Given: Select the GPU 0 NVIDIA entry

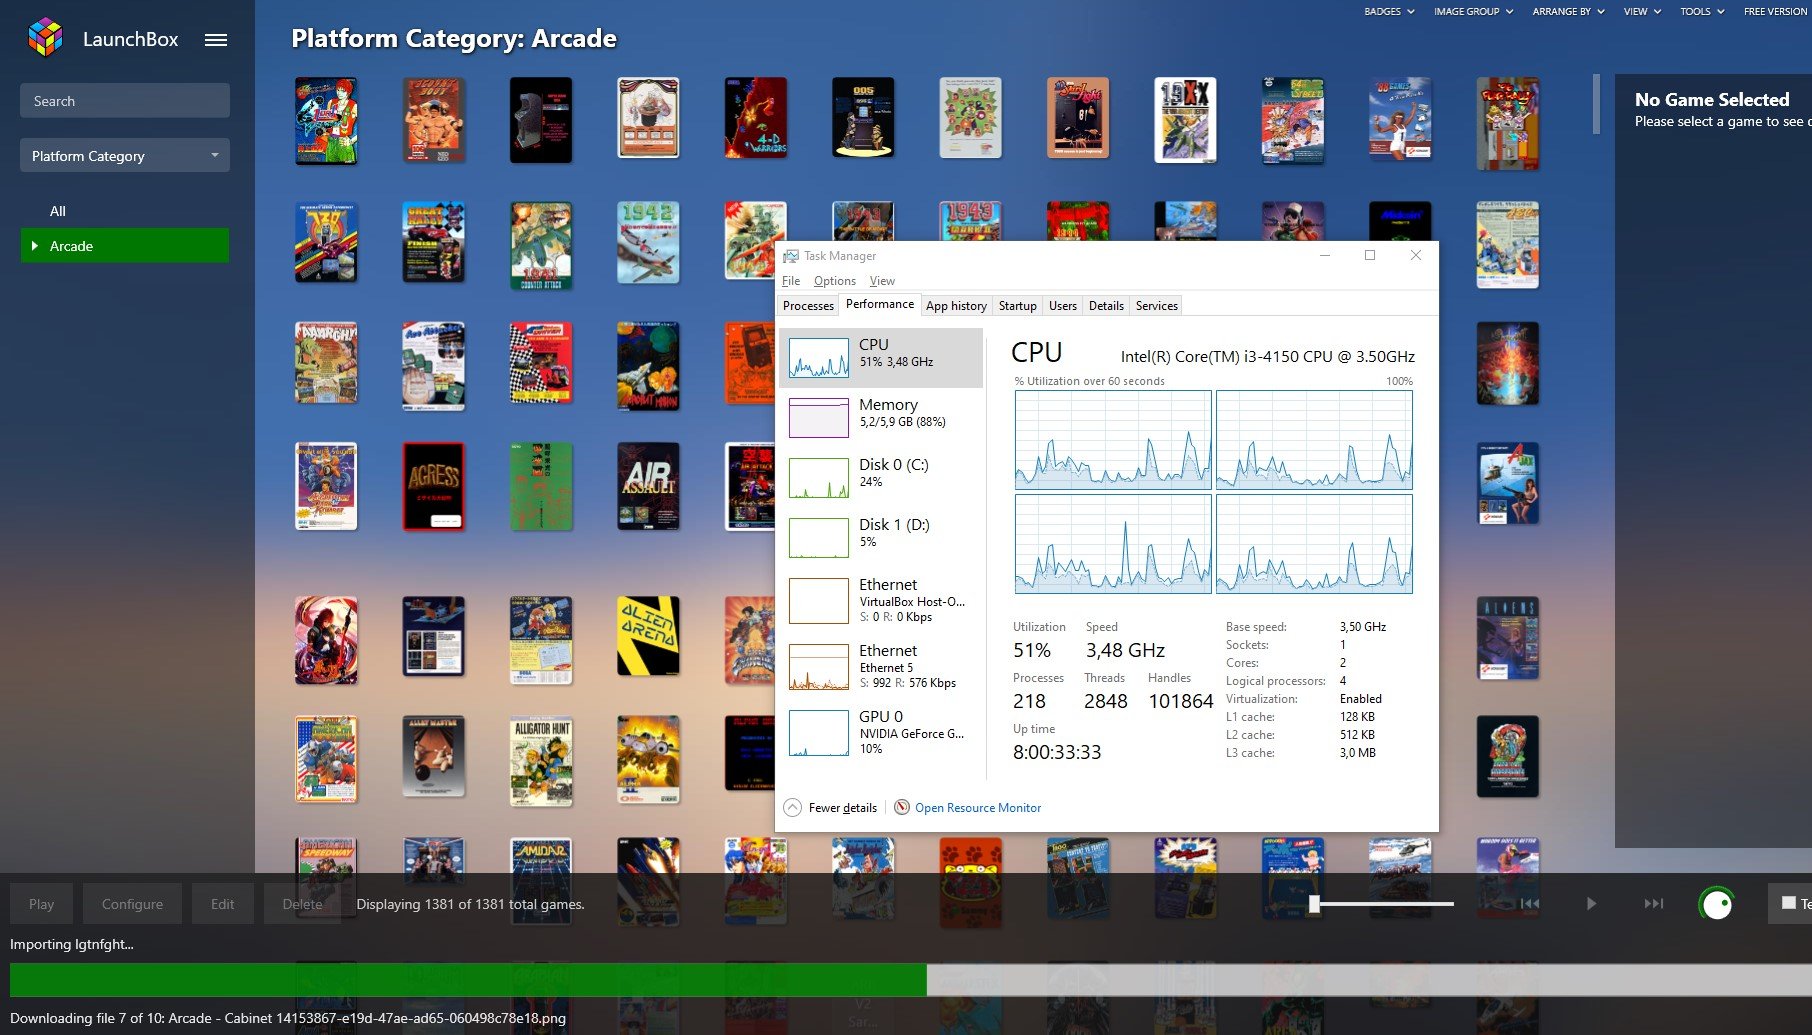Looking at the screenshot, I should pyautogui.click(x=881, y=732).
